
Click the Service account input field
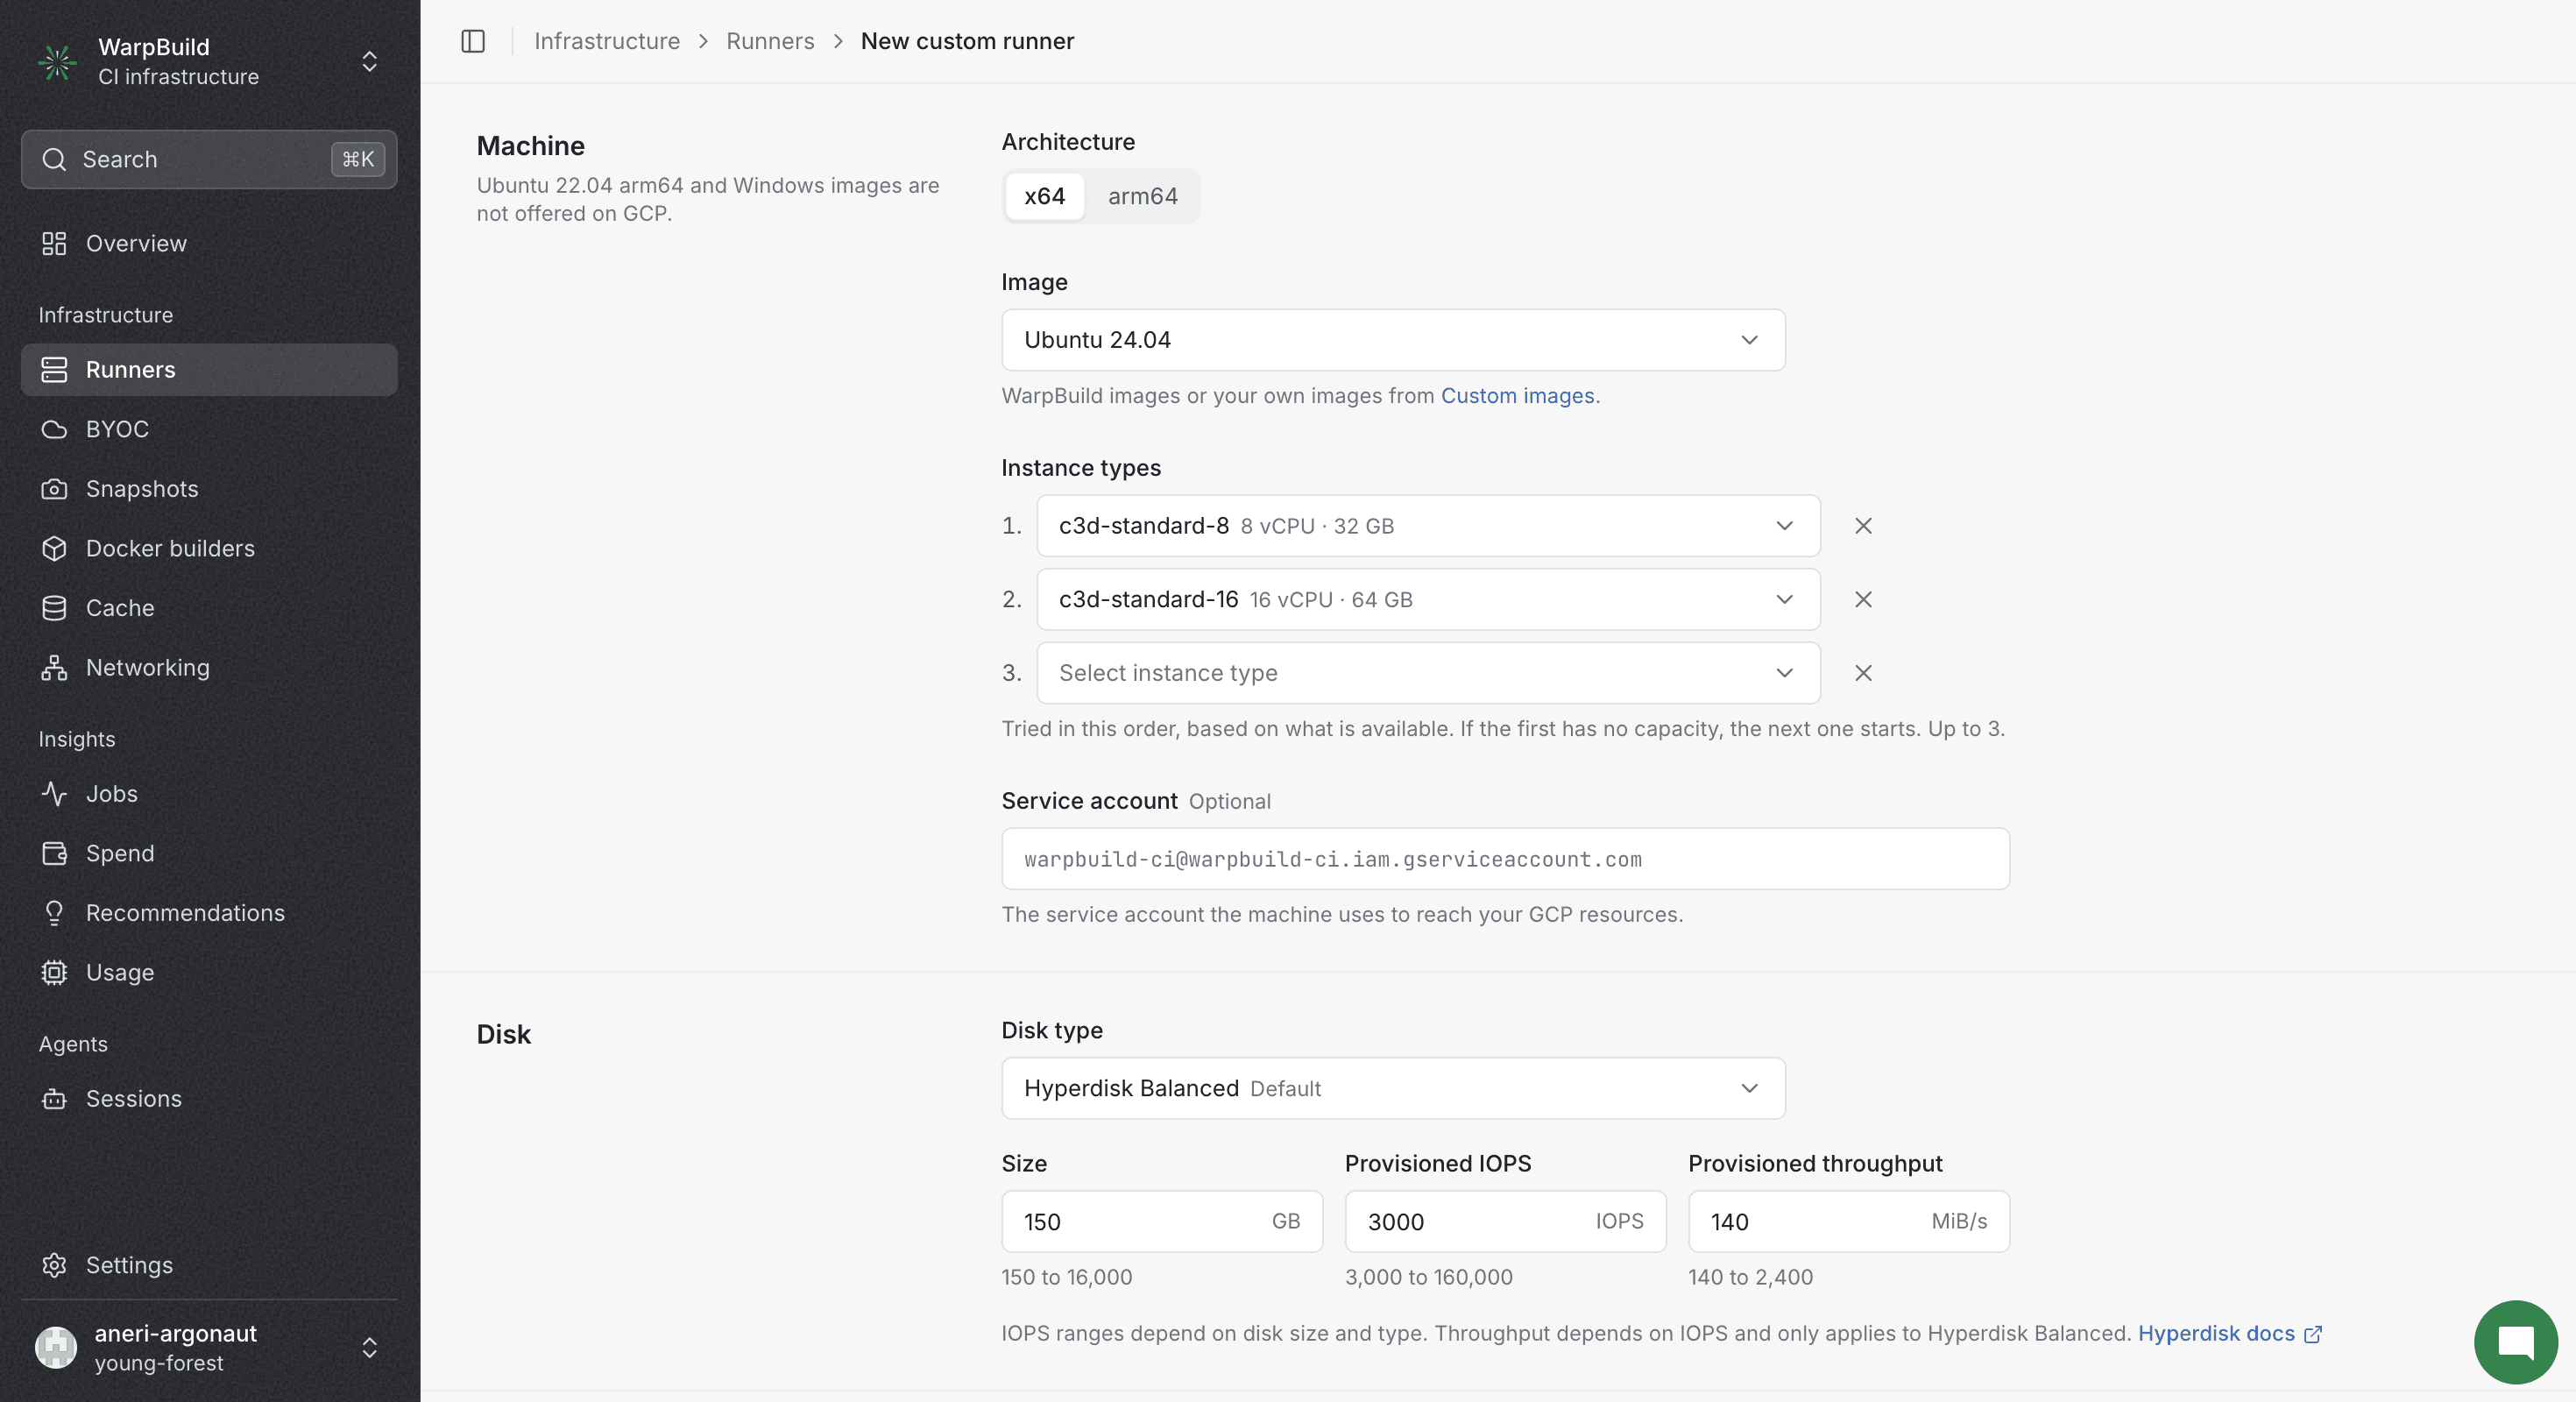(x=1505, y=859)
